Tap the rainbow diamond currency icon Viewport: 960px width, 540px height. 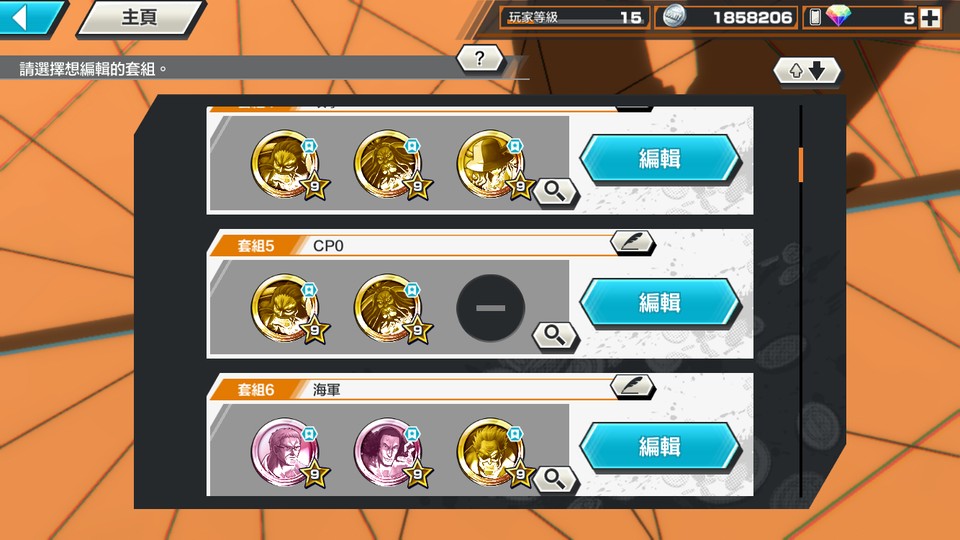[838, 17]
